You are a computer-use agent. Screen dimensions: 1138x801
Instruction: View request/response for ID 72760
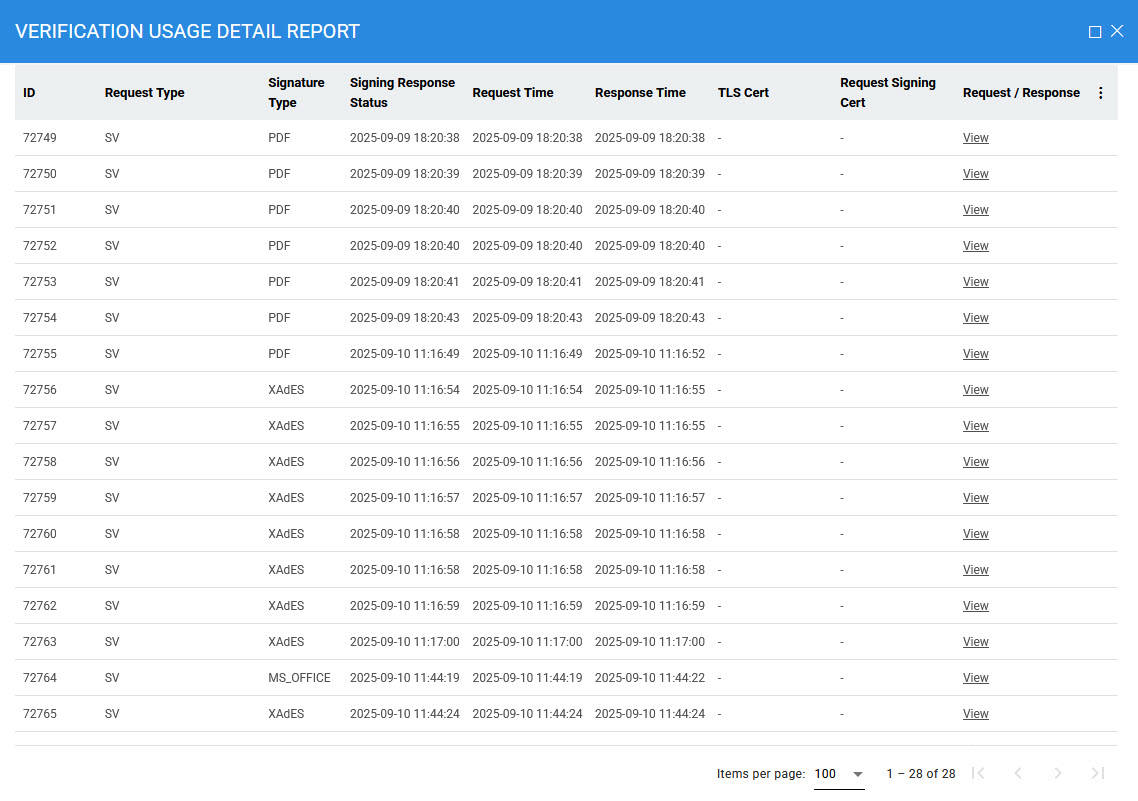pyautogui.click(x=975, y=534)
